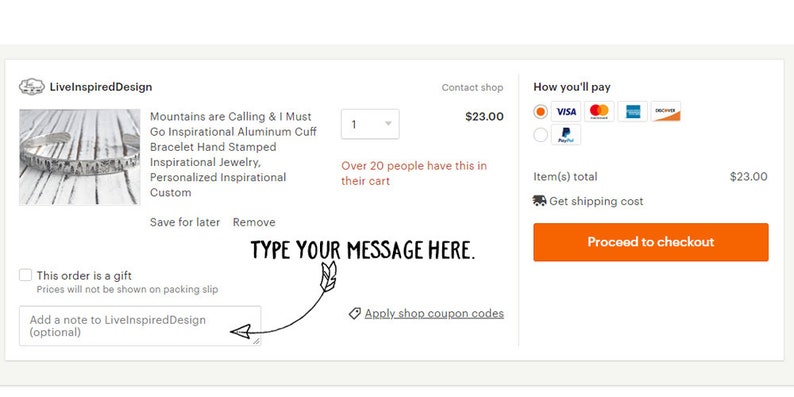Click the note to LiveInspiredDesign text field
This screenshot has width=794, height=397.
140,326
